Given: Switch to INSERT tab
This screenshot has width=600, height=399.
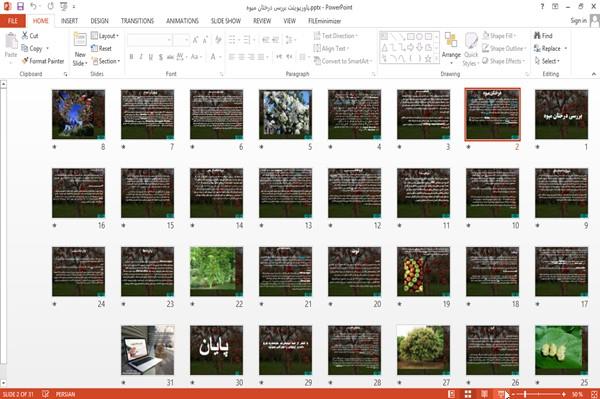Looking at the screenshot, I should click(69, 21).
